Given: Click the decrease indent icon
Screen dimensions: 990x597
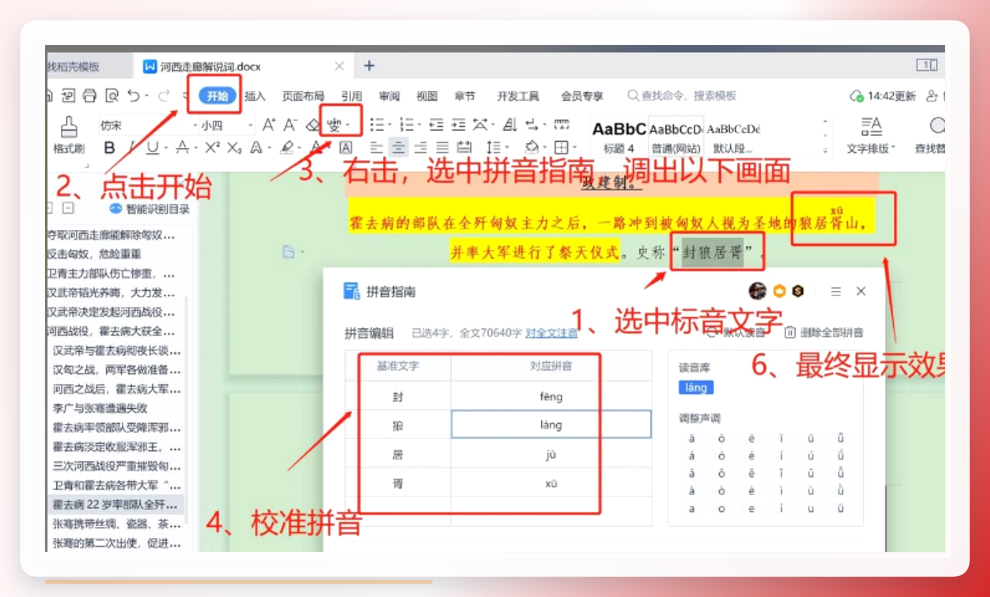Looking at the screenshot, I should [436, 125].
